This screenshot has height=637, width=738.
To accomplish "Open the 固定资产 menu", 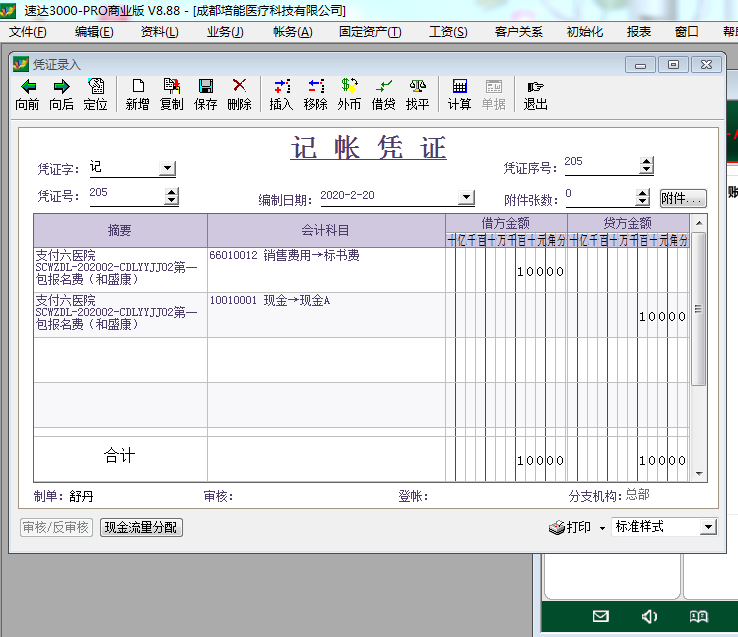I will [x=370, y=32].
